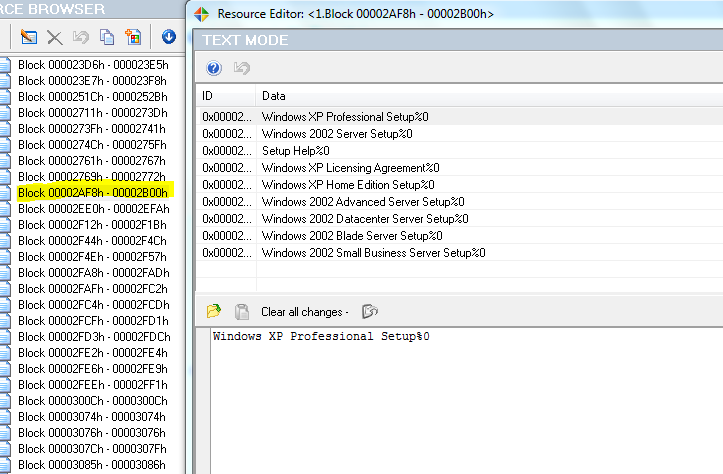The image size is (723, 474).
Task: Click the blue down-arrow icon in browser toolbar
Action: tap(169, 36)
